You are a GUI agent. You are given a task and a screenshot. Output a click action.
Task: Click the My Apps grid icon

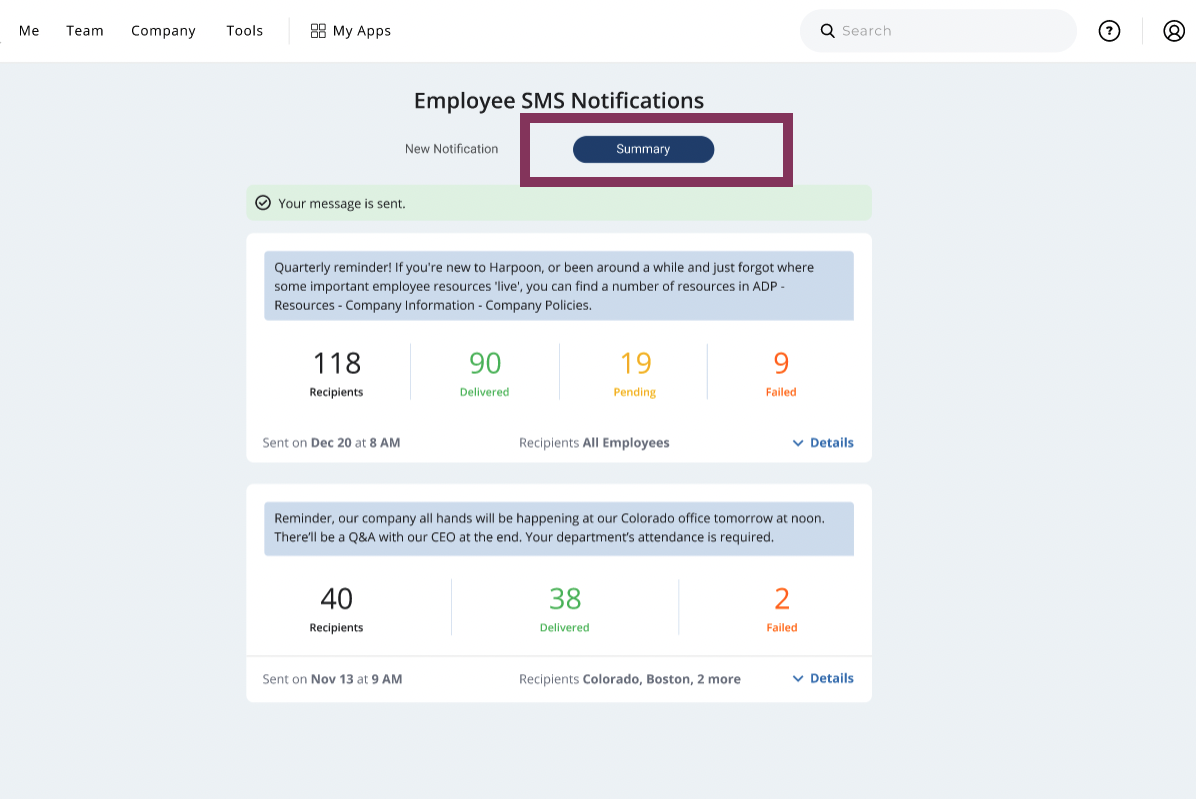coord(318,30)
